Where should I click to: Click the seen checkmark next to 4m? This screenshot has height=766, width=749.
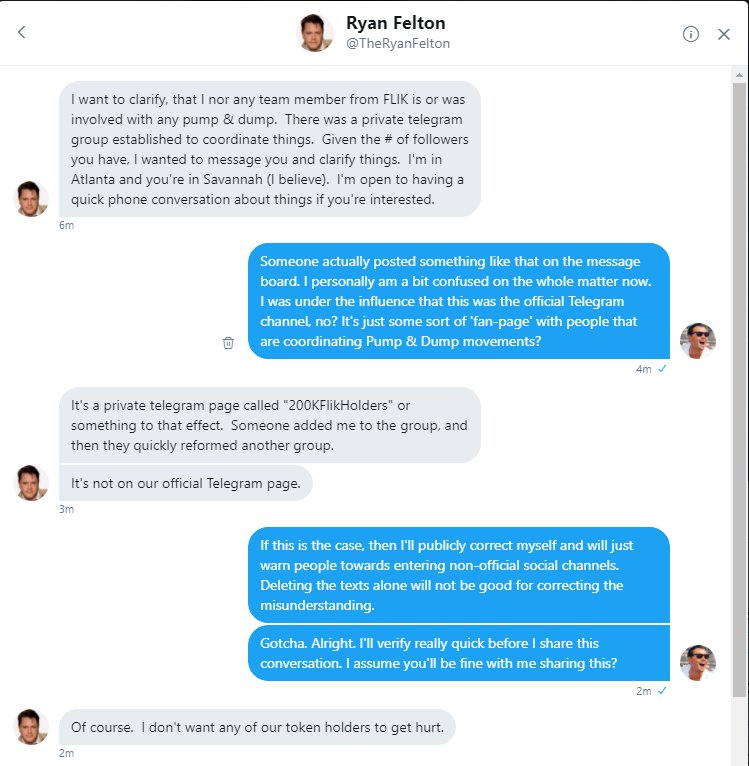662,369
